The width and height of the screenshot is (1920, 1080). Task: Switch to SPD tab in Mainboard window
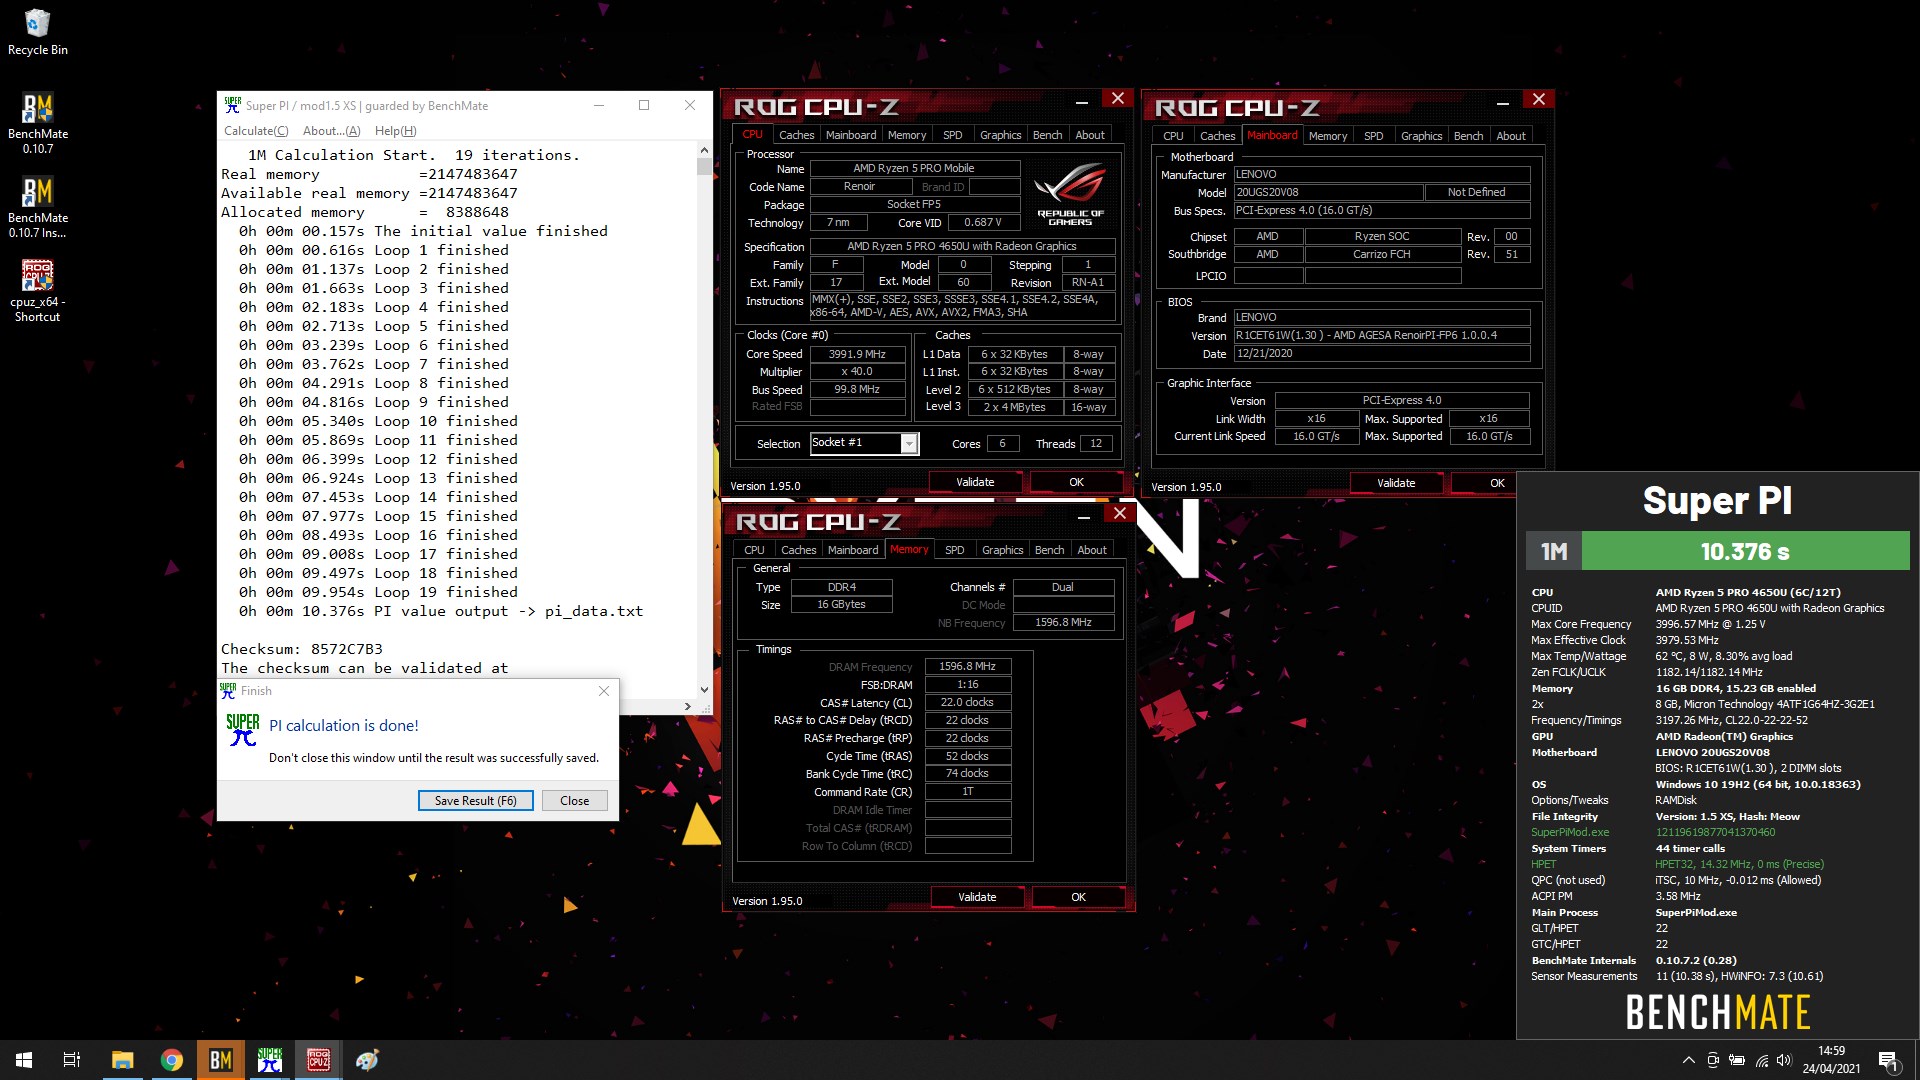click(x=1373, y=136)
